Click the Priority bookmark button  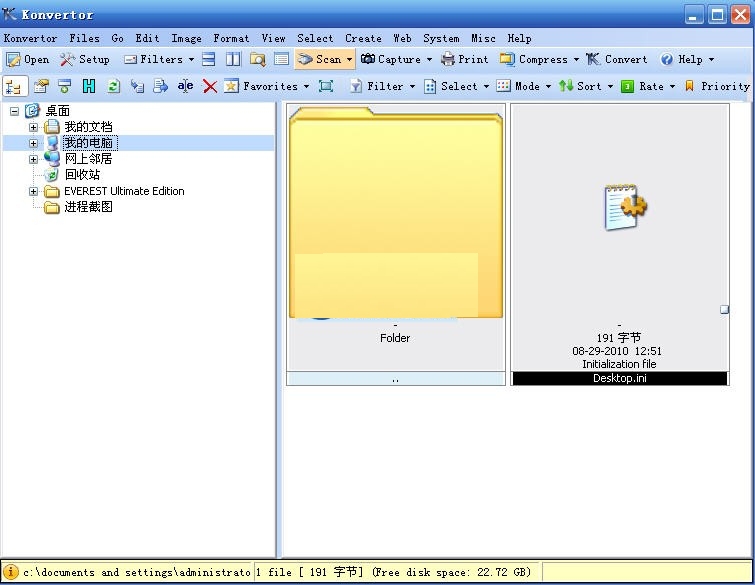(x=717, y=87)
